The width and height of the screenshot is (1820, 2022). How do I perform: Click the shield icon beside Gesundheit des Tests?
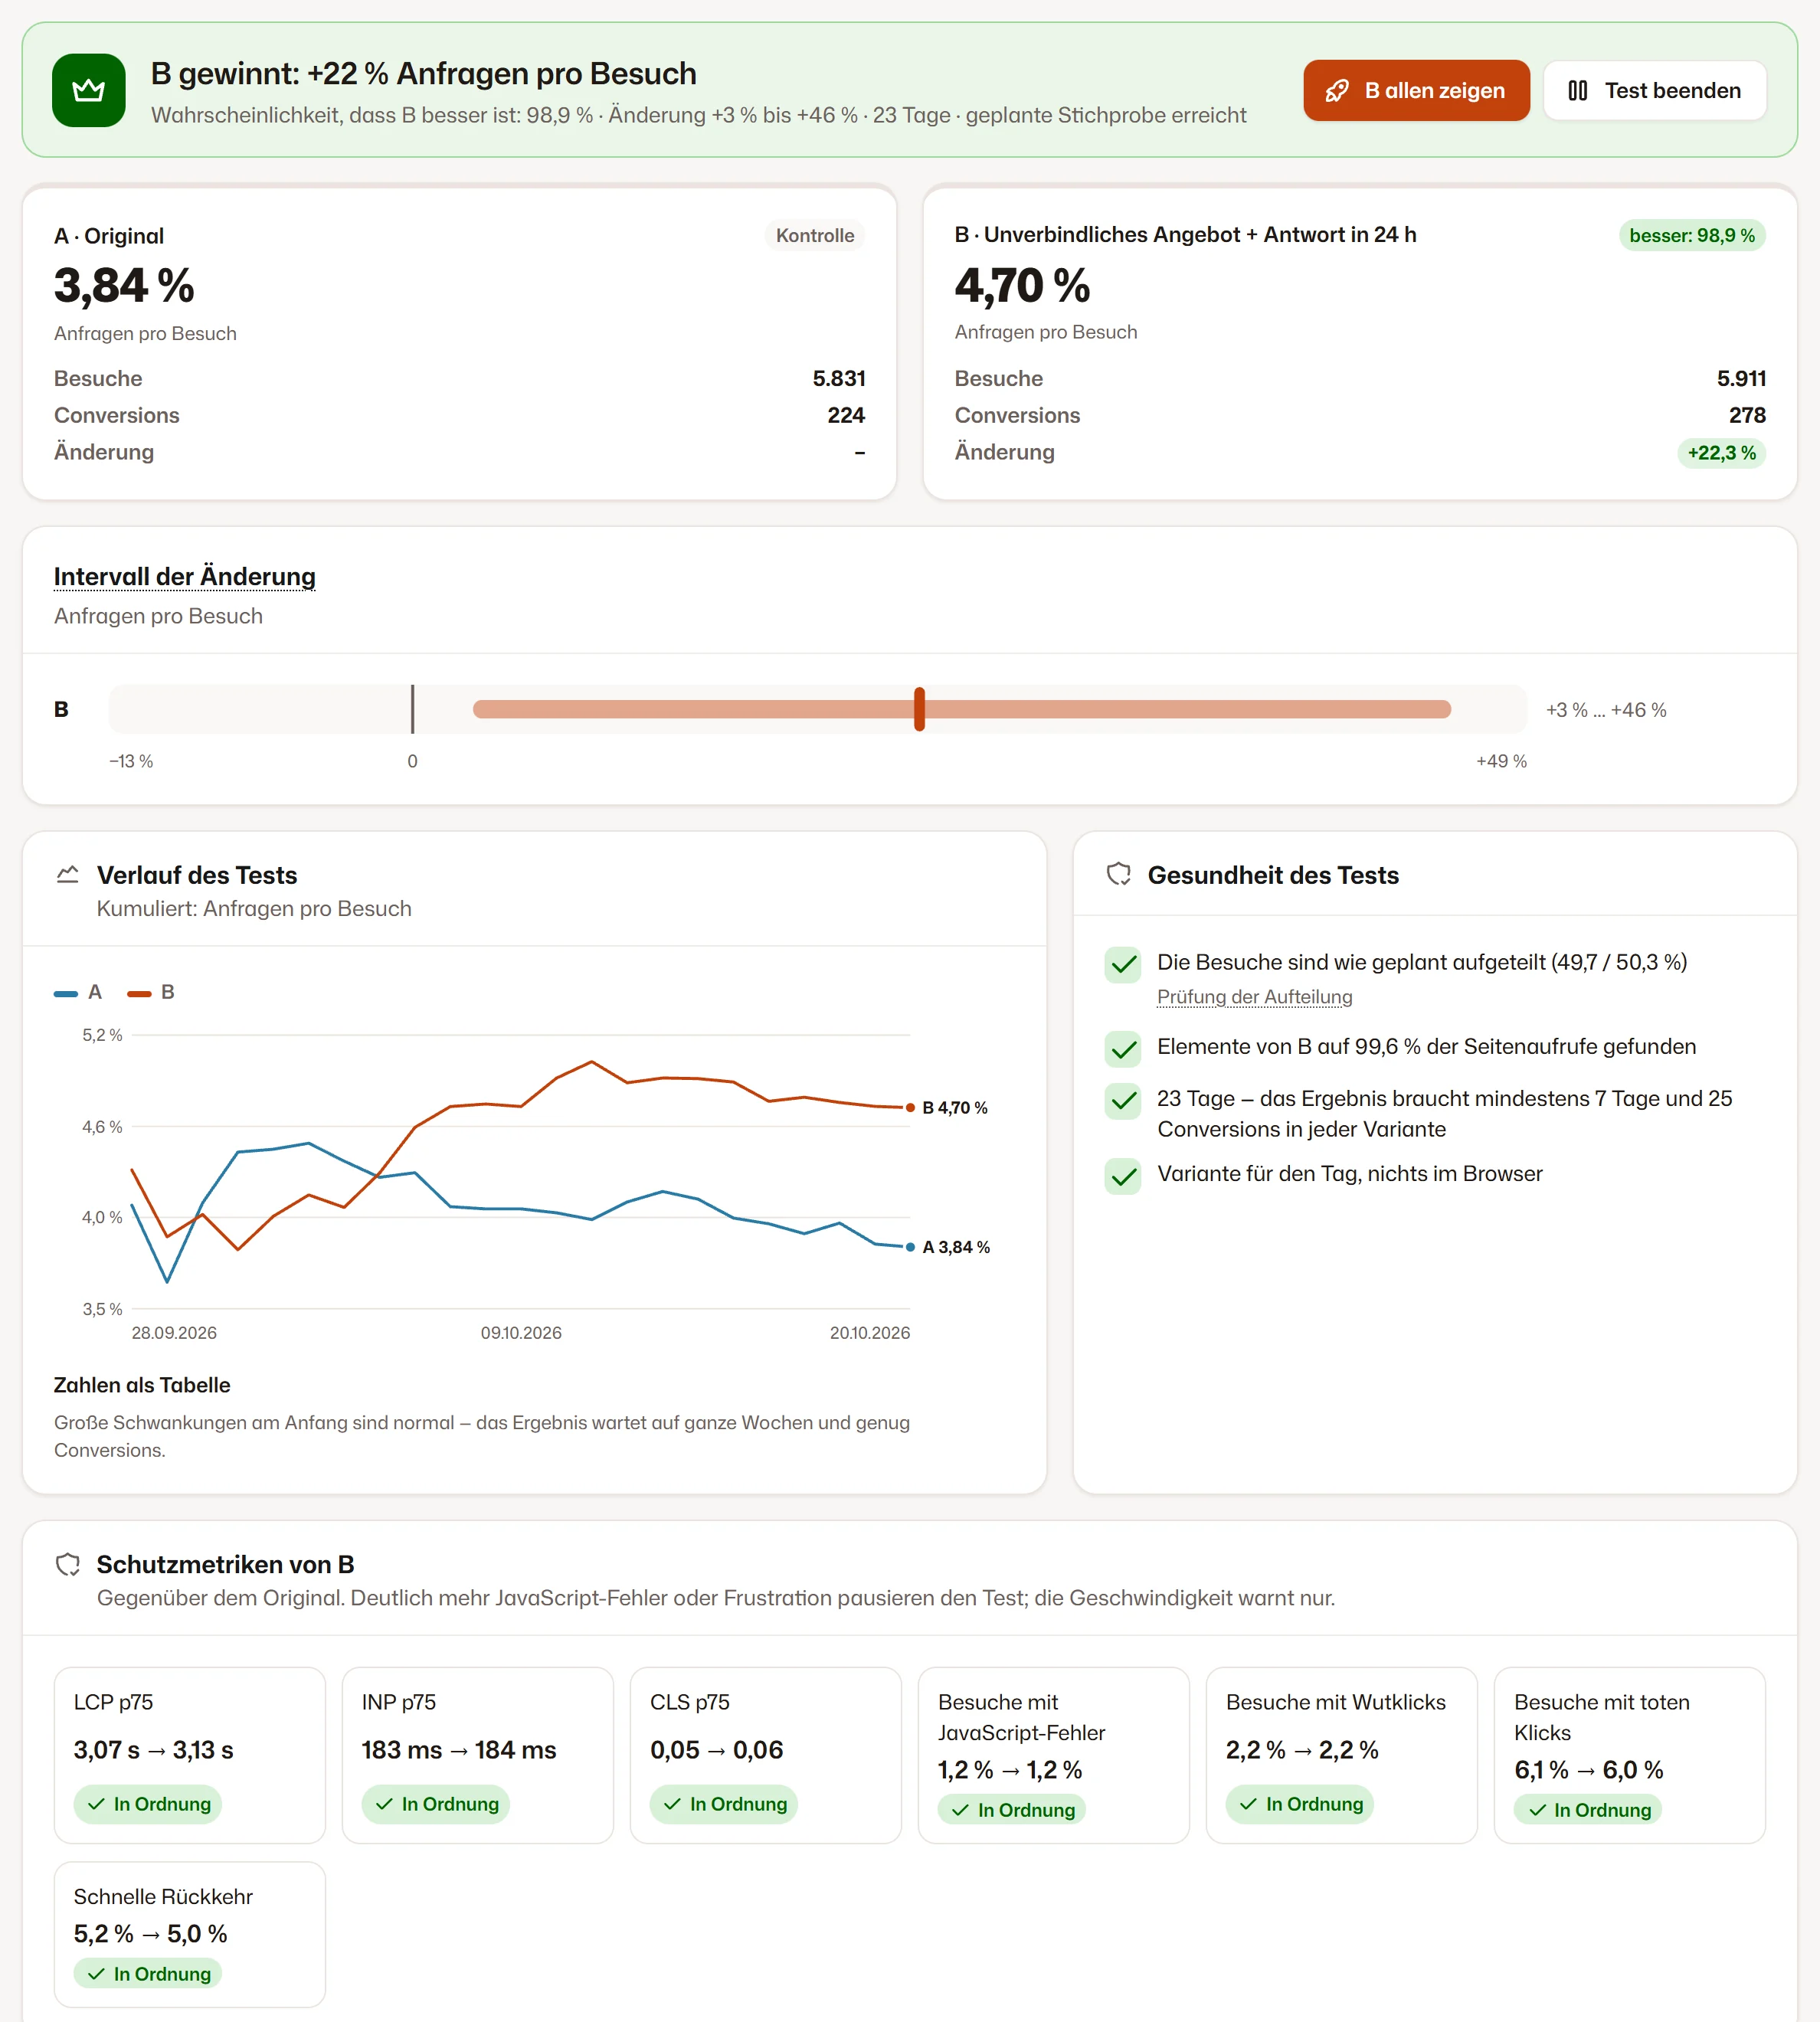click(x=1118, y=875)
